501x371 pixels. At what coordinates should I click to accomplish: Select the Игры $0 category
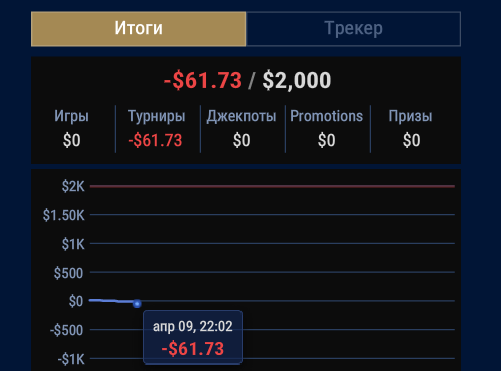click(x=72, y=128)
